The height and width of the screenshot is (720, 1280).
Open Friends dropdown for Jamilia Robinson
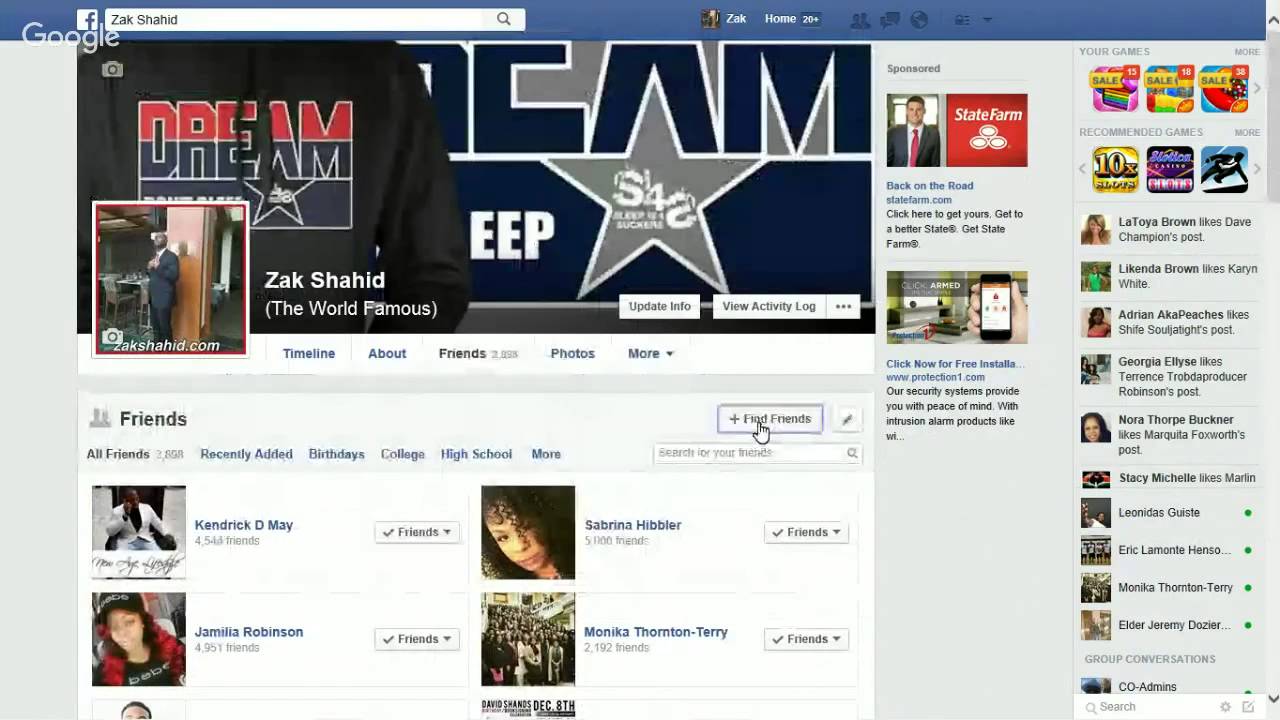pyautogui.click(x=417, y=639)
